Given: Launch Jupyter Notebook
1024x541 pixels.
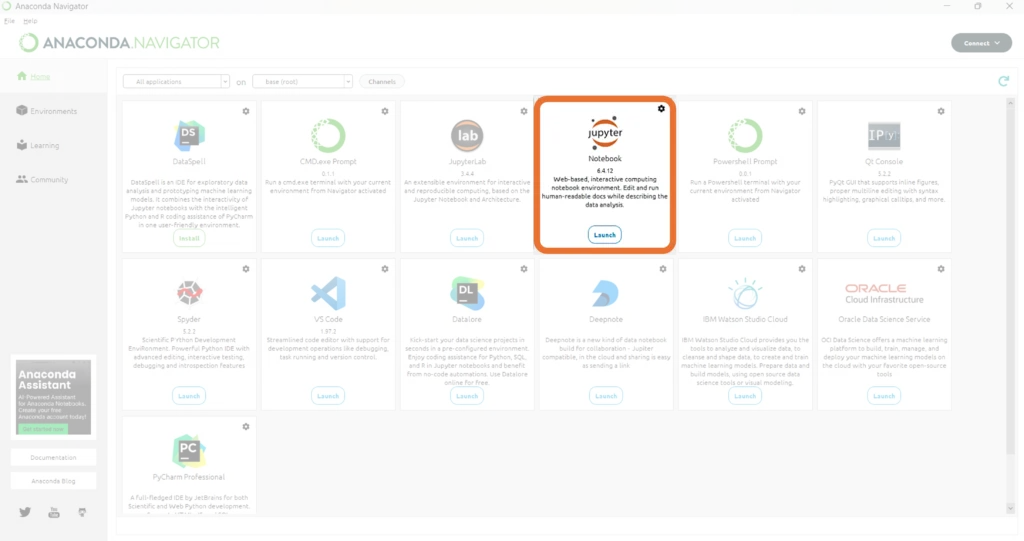Looking at the screenshot, I should coord(605,235).
